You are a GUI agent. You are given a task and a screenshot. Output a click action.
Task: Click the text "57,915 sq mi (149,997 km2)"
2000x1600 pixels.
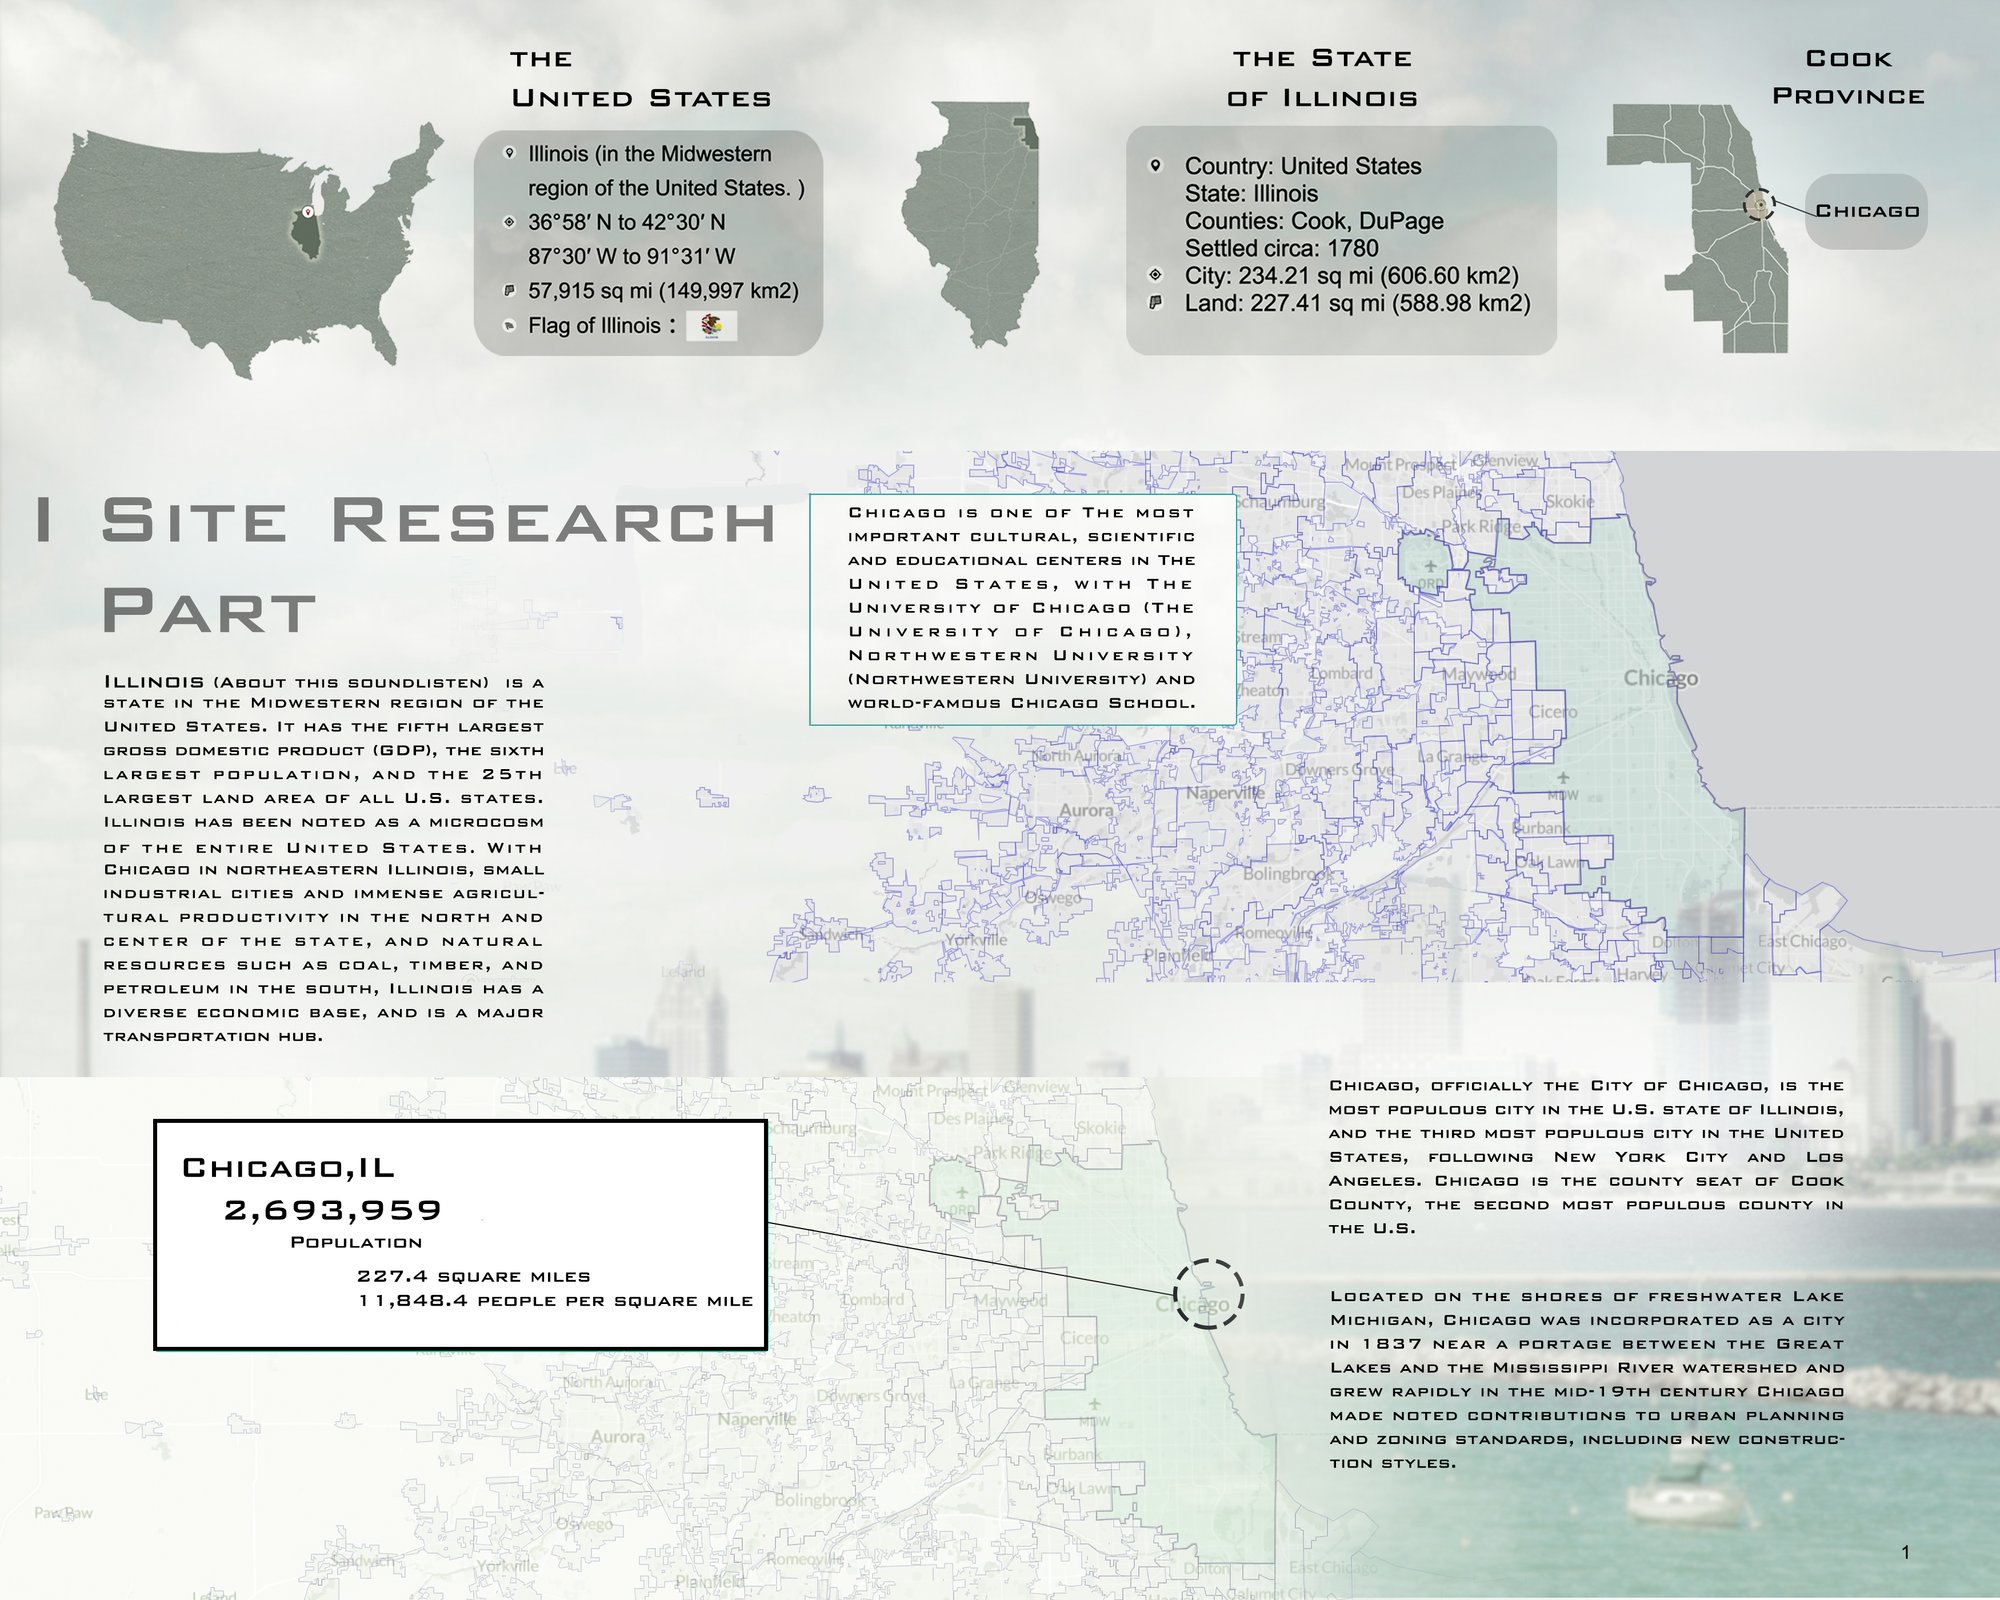[664, 291]
